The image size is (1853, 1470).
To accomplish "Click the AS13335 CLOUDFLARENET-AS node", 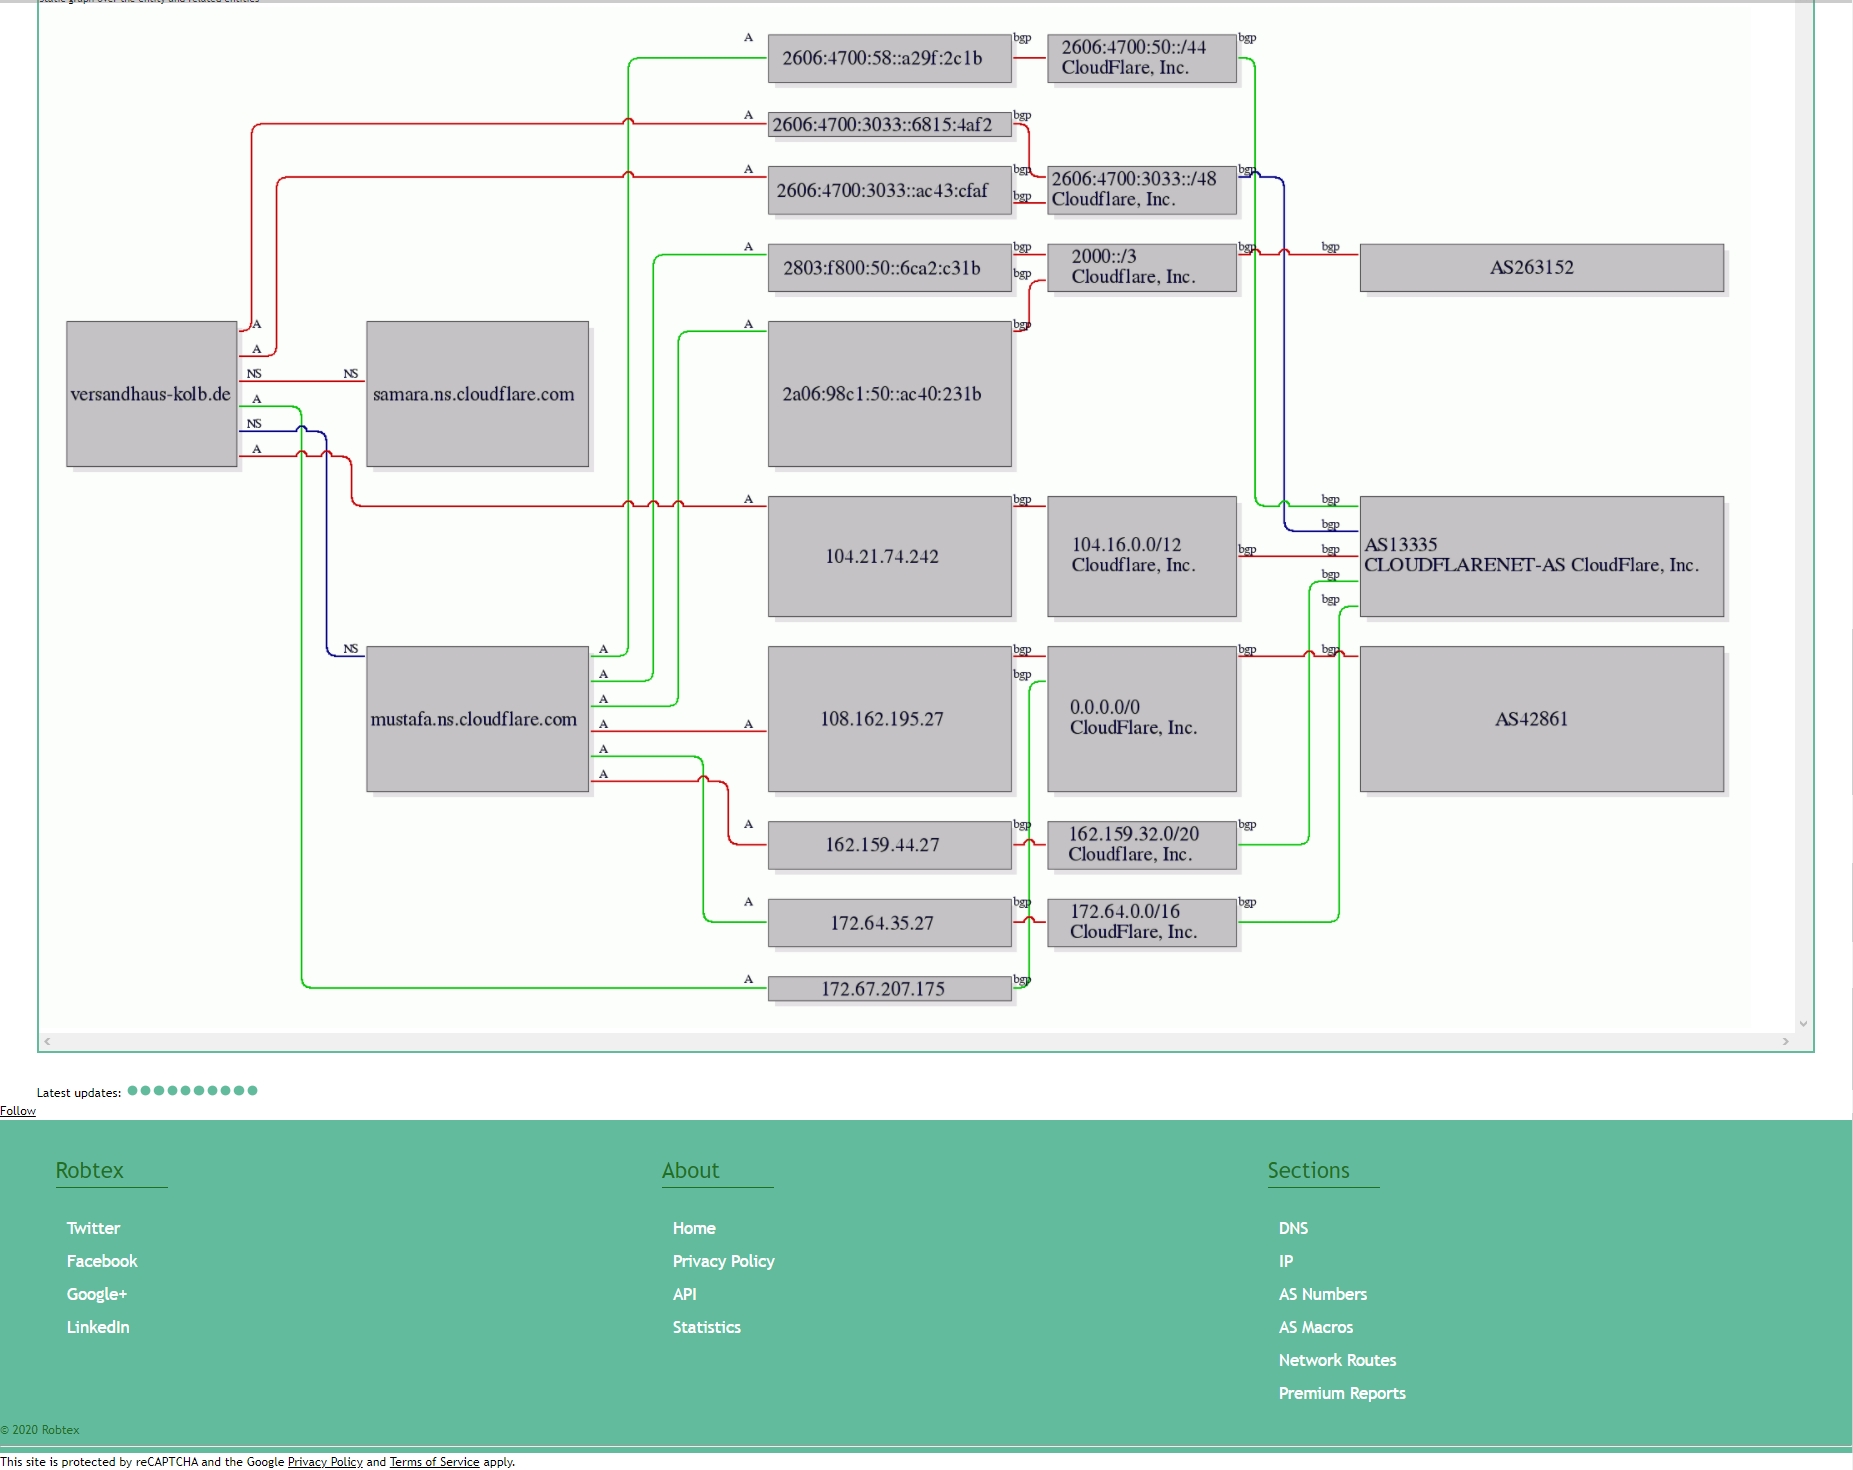I will pyautogui.click(x=1541, y=557).
